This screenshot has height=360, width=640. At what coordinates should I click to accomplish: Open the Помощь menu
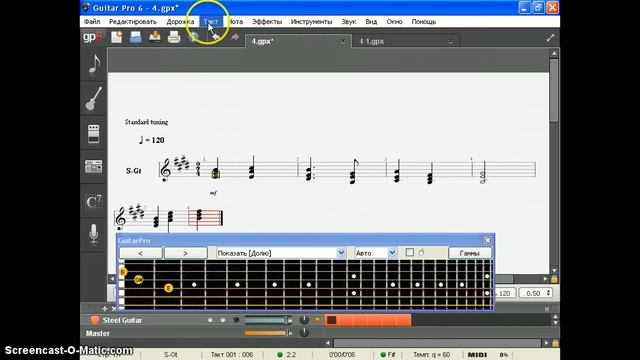[x=424, y=22]
